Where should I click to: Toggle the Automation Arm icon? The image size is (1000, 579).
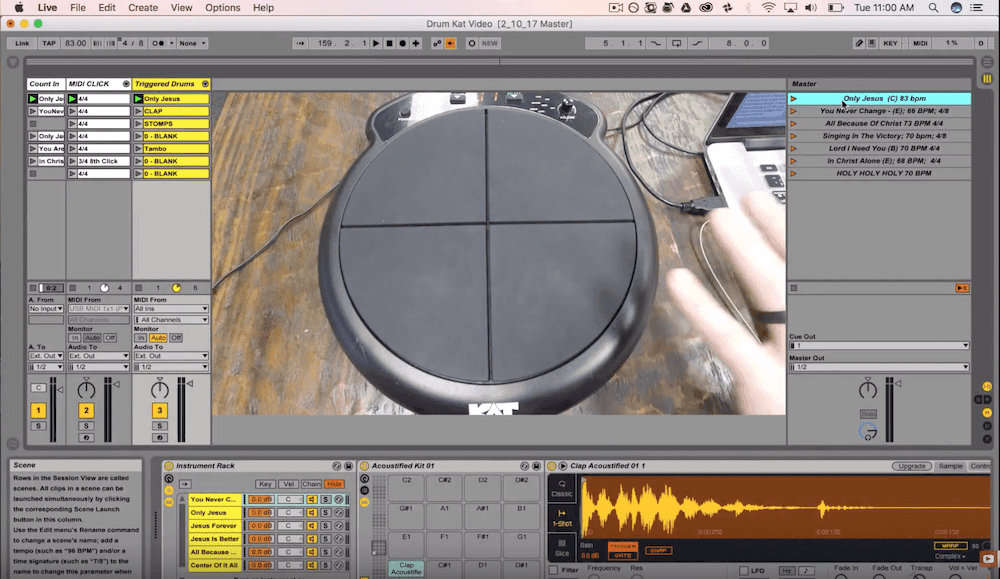[x=437, y=43]
